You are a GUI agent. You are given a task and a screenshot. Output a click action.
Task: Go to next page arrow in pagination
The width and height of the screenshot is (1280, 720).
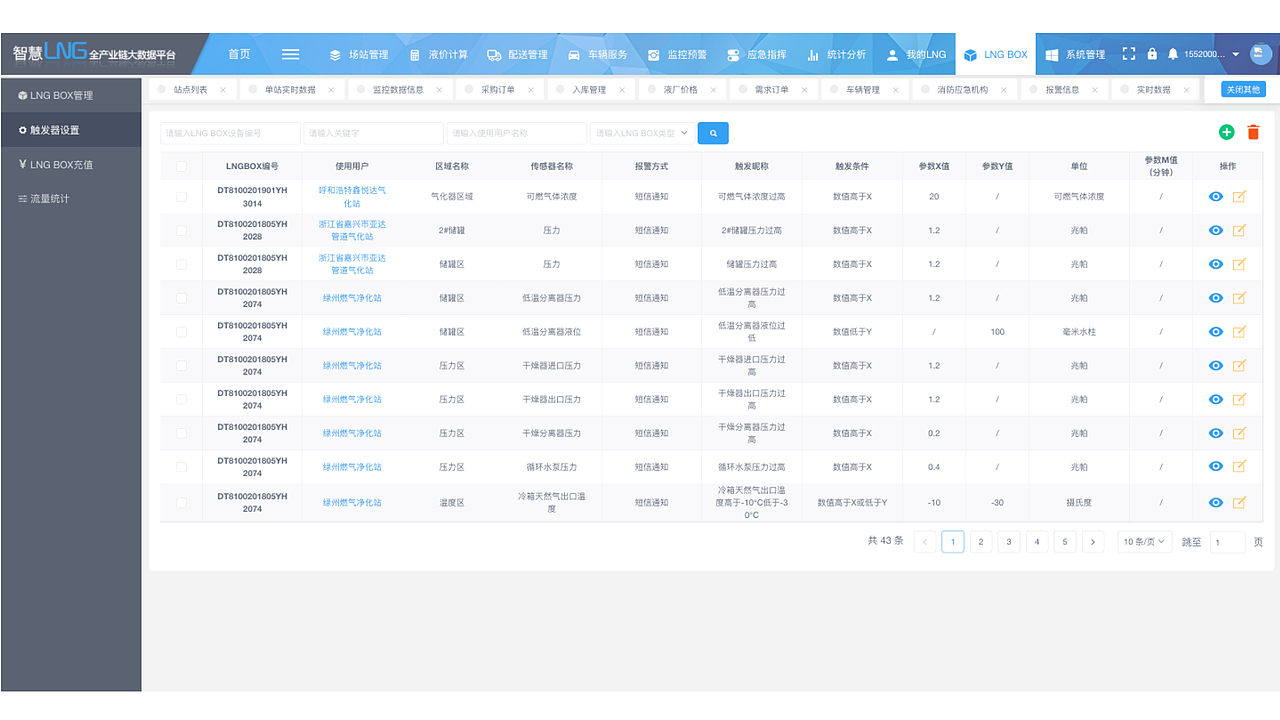[x=1093, y=542]
